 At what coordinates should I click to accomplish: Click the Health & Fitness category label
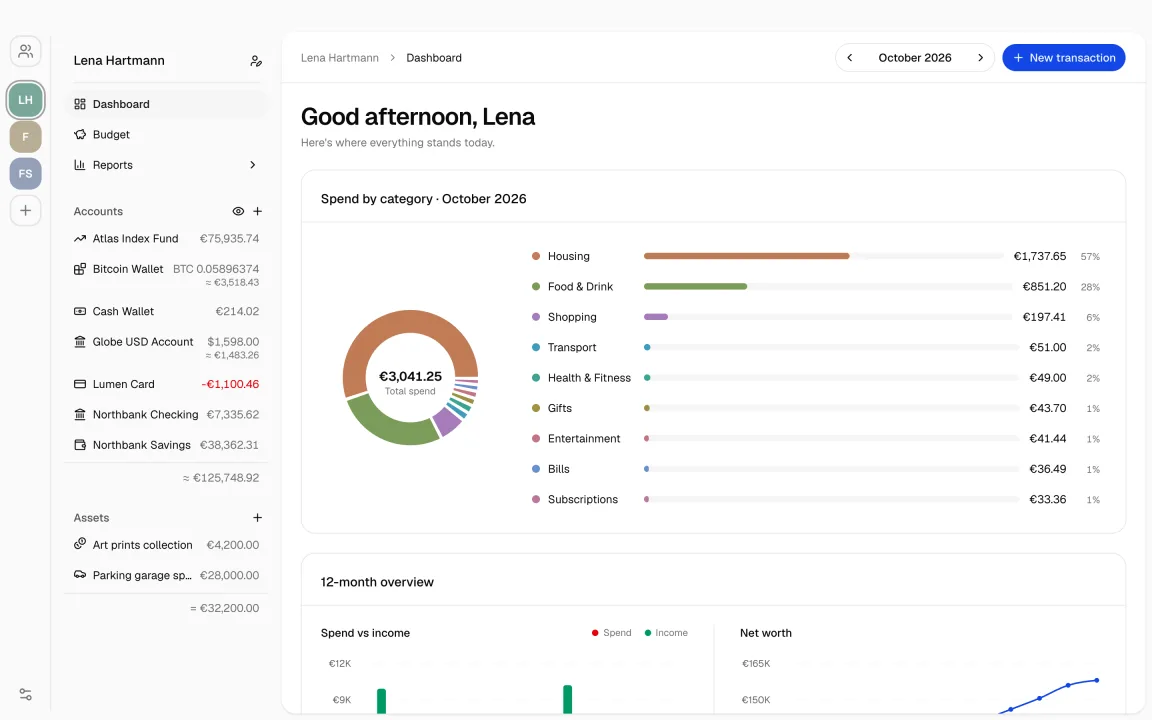click(589, 378)
